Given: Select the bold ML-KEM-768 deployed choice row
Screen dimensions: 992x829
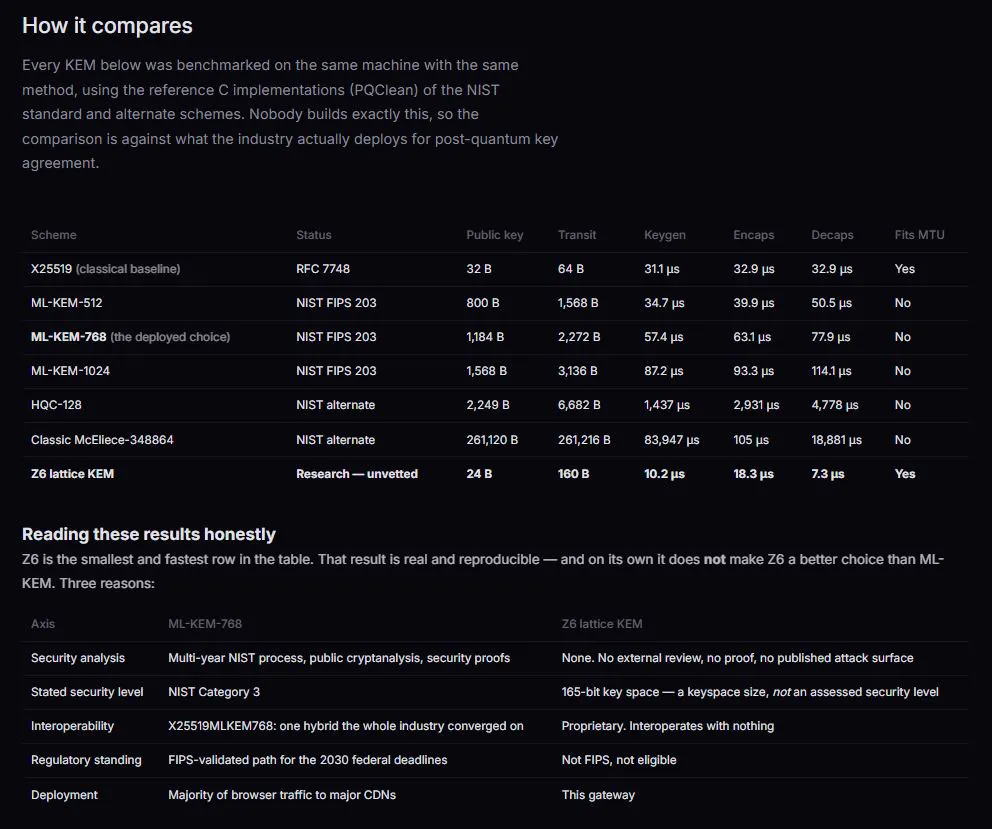Looking at the screenshot, I should 495,337.
